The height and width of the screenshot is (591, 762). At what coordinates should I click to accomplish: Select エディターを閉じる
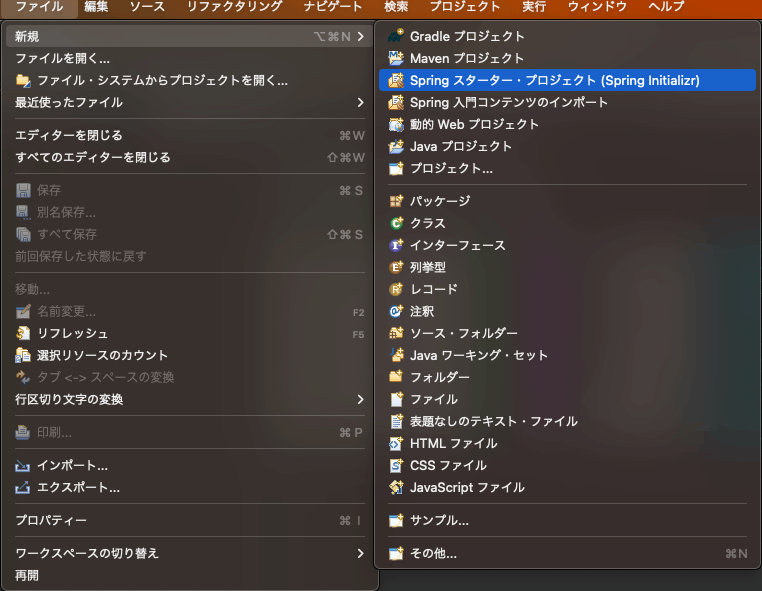(x=190, y=135)
